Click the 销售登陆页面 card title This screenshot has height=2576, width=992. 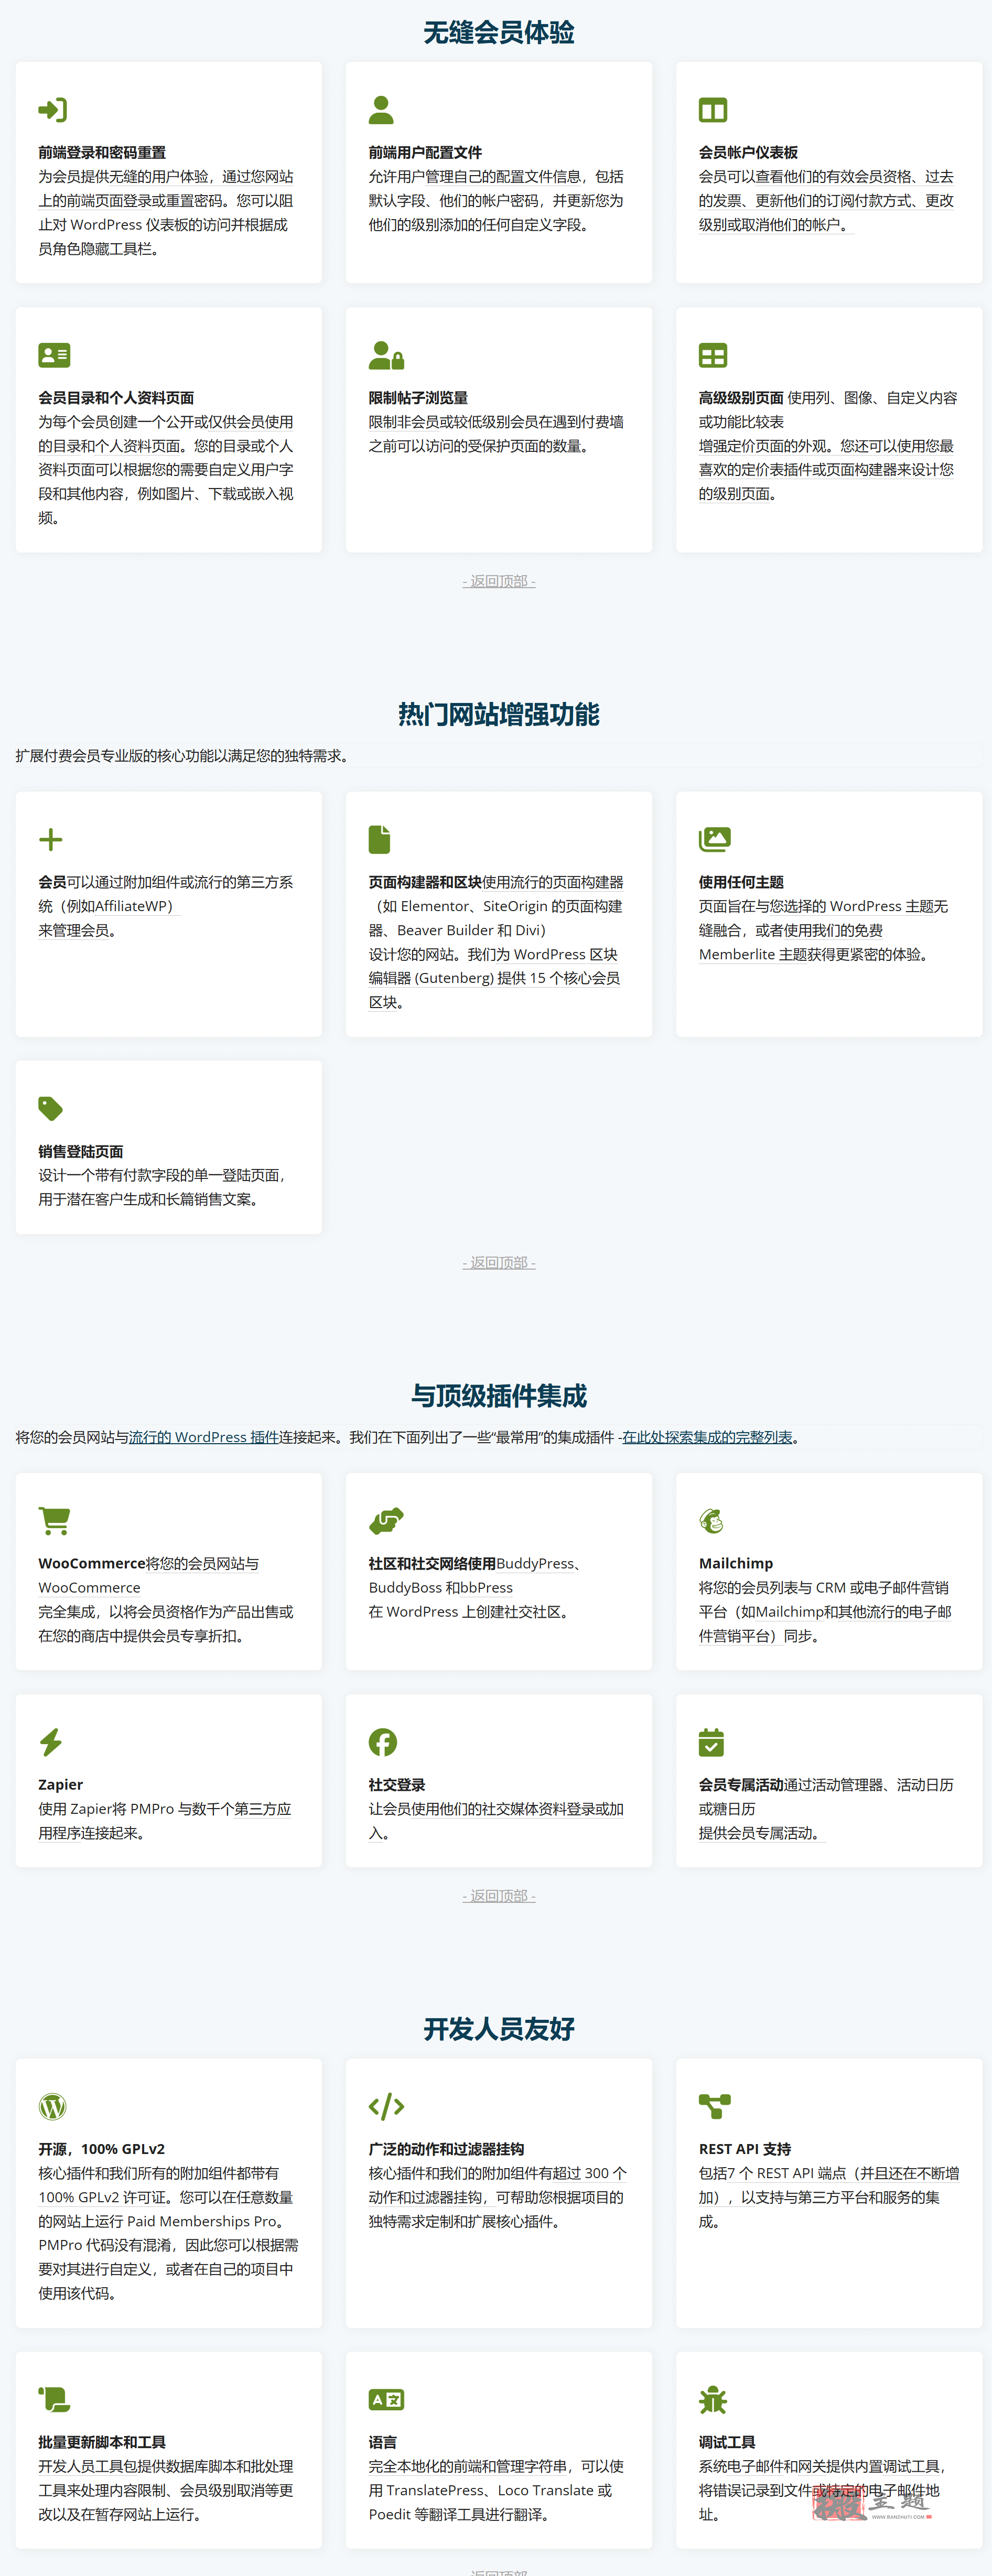pos(81,1151)
